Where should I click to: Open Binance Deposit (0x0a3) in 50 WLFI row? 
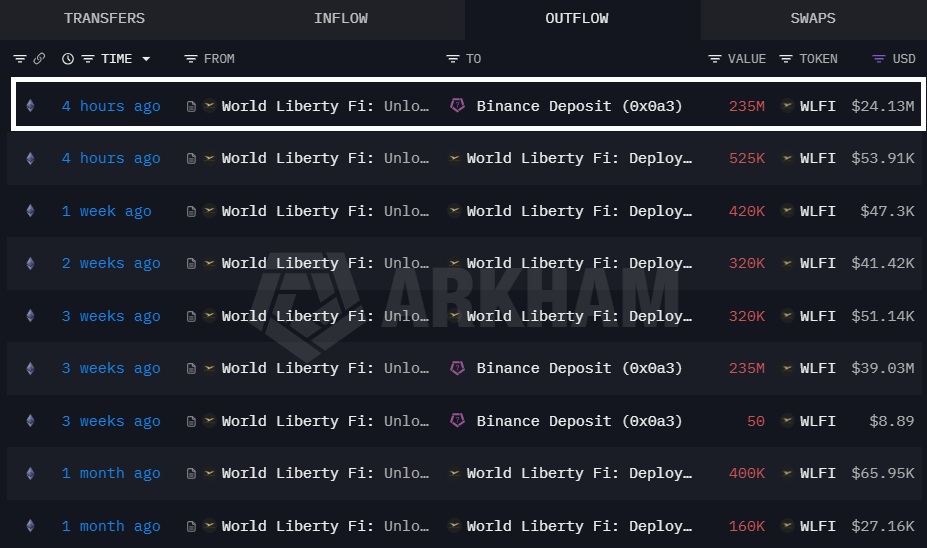[579, 421]
